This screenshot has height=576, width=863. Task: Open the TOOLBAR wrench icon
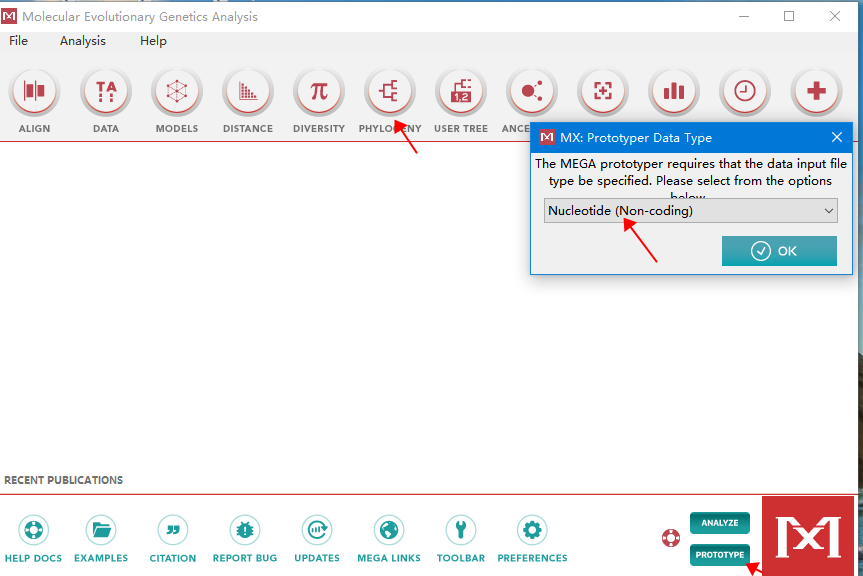tap(461, 530)
